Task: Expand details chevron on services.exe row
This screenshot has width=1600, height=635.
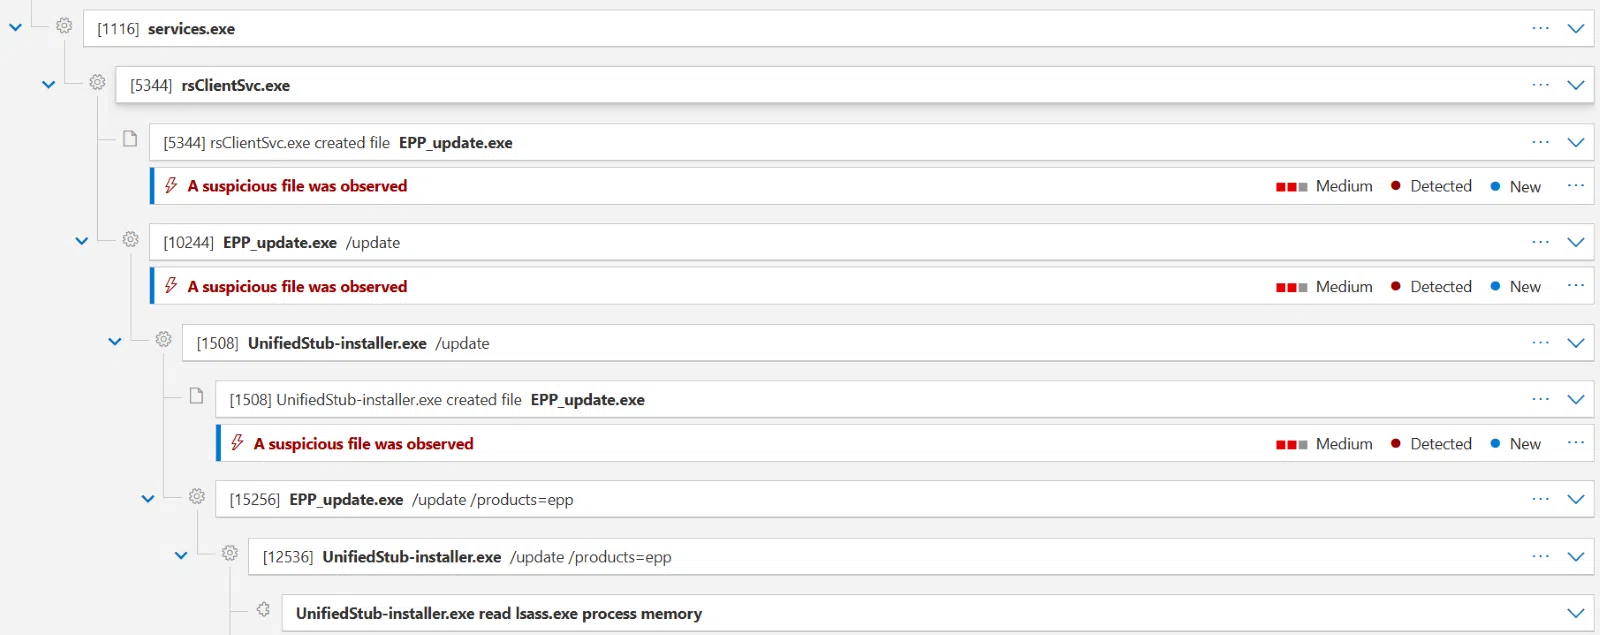Action: pos(1576,29)
